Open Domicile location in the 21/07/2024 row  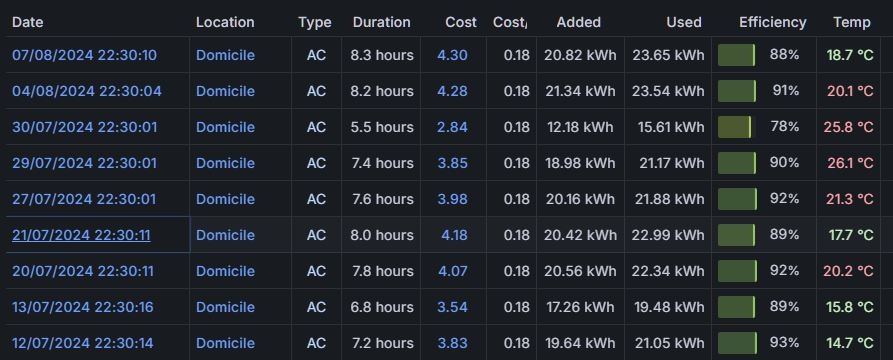point(226,235)
